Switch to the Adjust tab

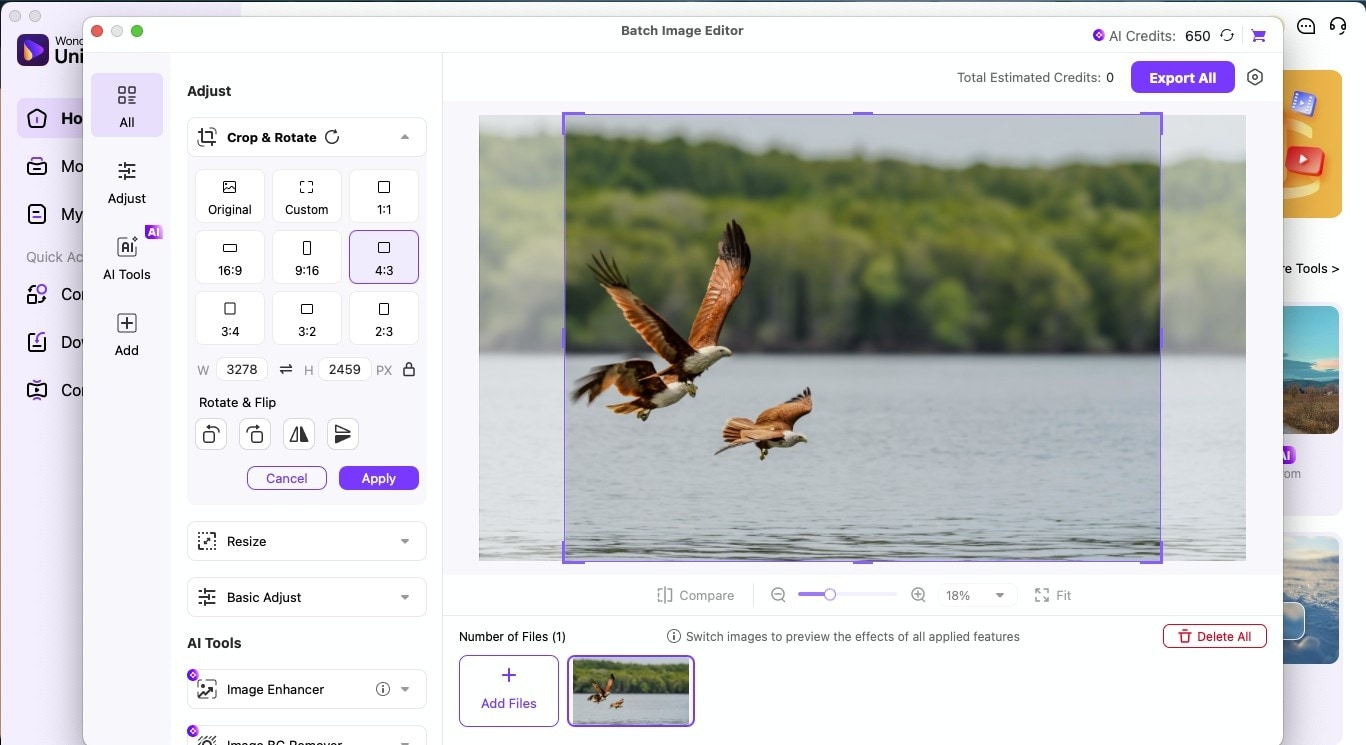coord(127,182)
